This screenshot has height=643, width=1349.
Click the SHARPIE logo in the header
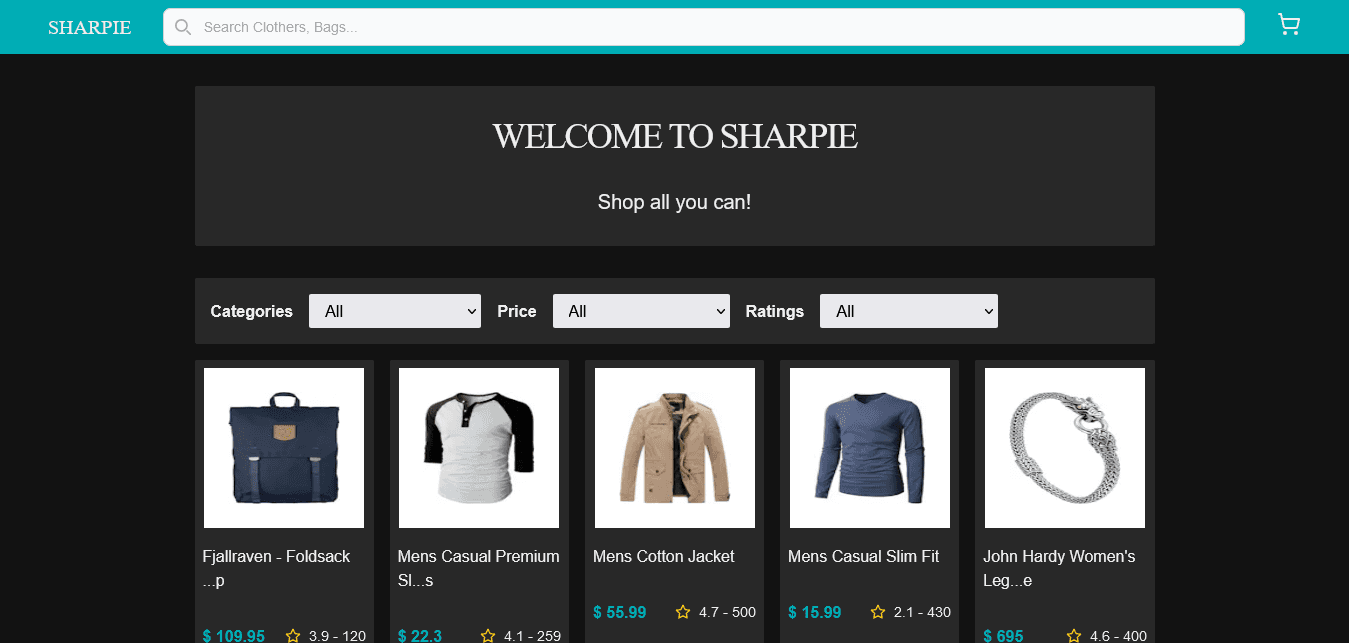click(89, 27)
